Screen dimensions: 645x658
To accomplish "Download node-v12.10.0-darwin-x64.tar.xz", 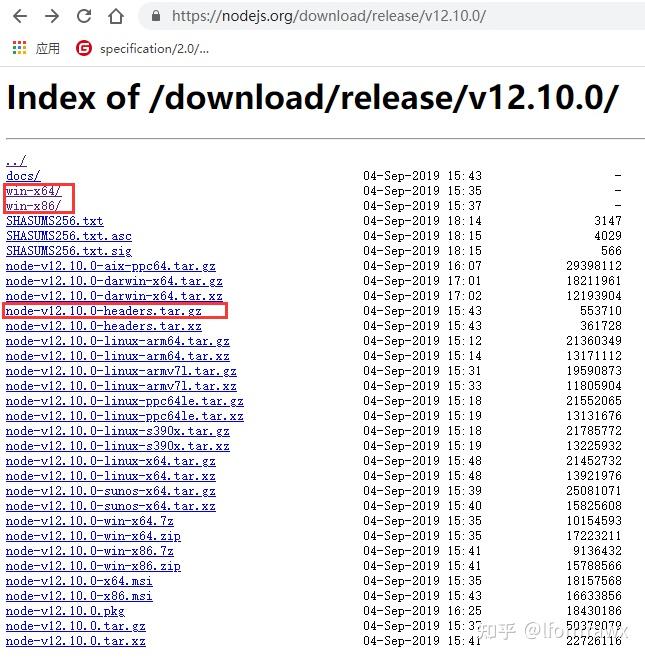I will tap(114, 296).
